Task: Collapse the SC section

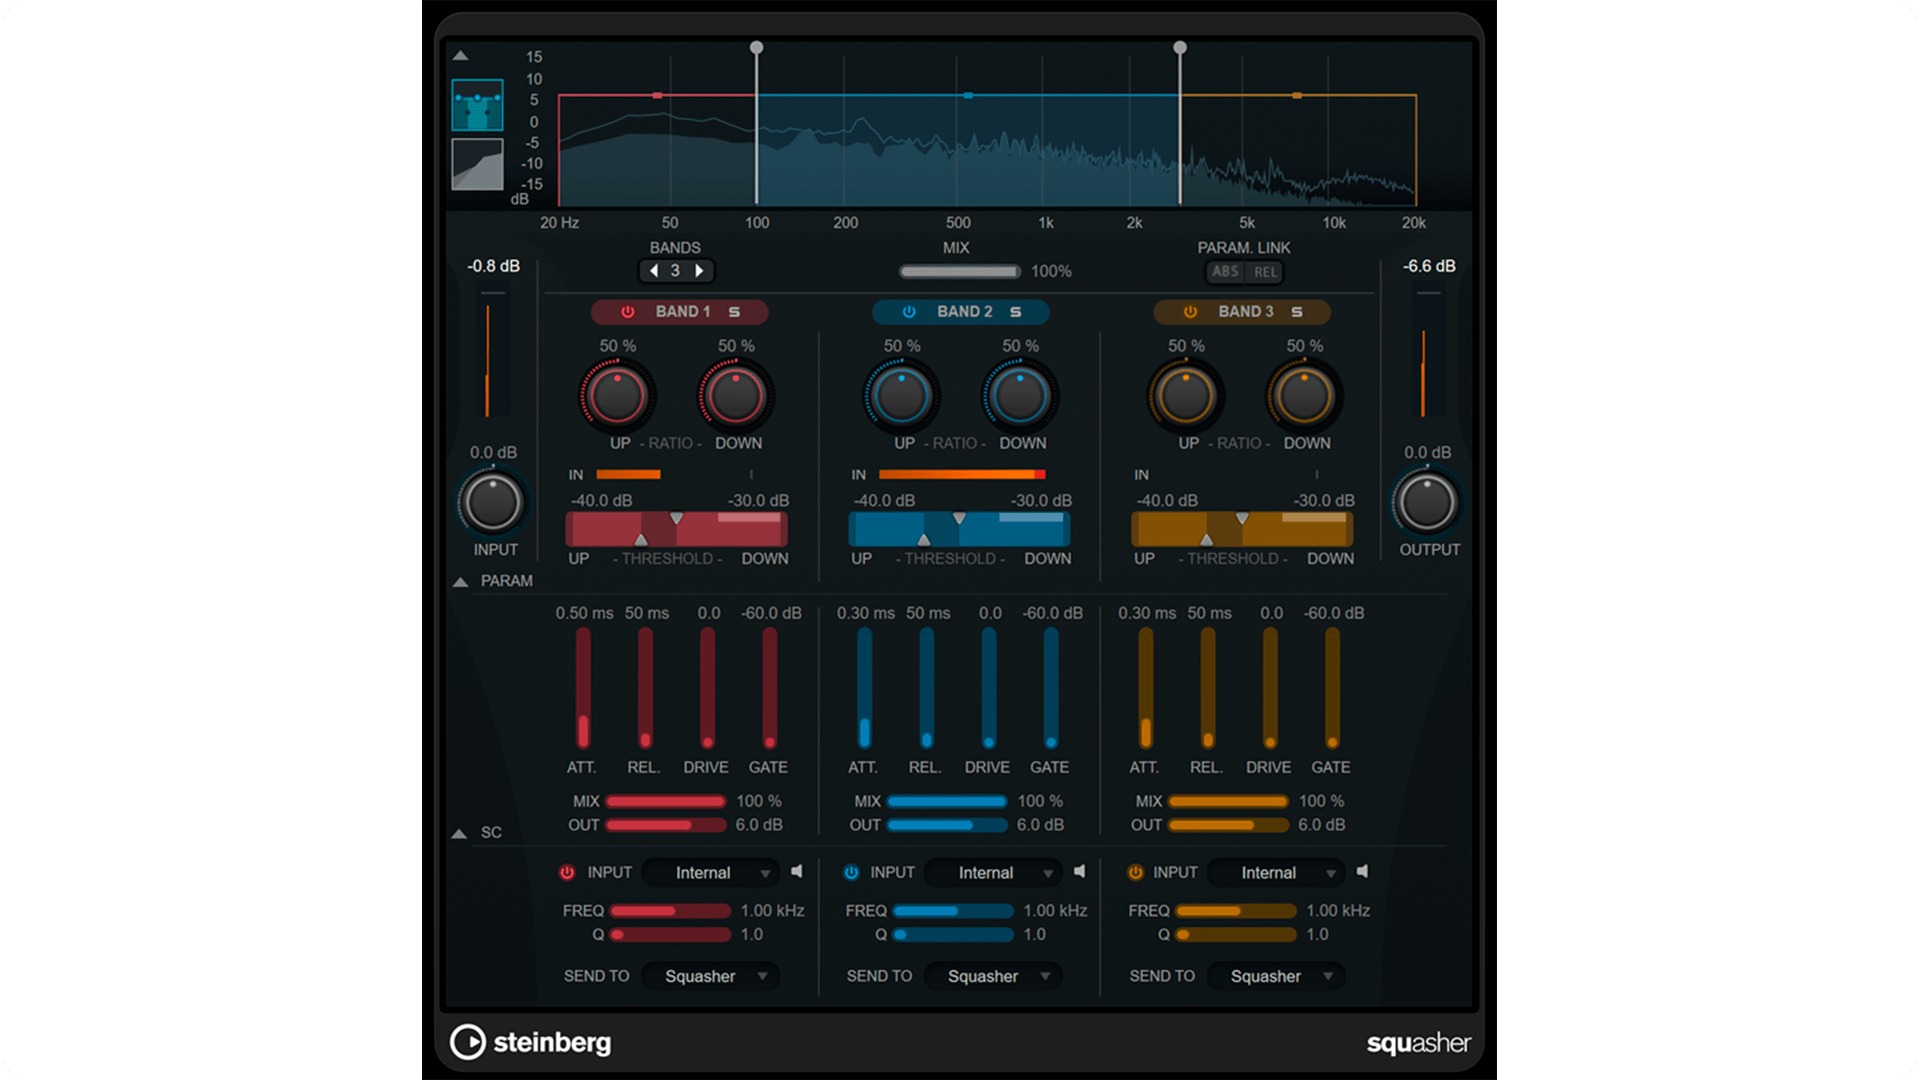Action: click(x=460, y=833)
